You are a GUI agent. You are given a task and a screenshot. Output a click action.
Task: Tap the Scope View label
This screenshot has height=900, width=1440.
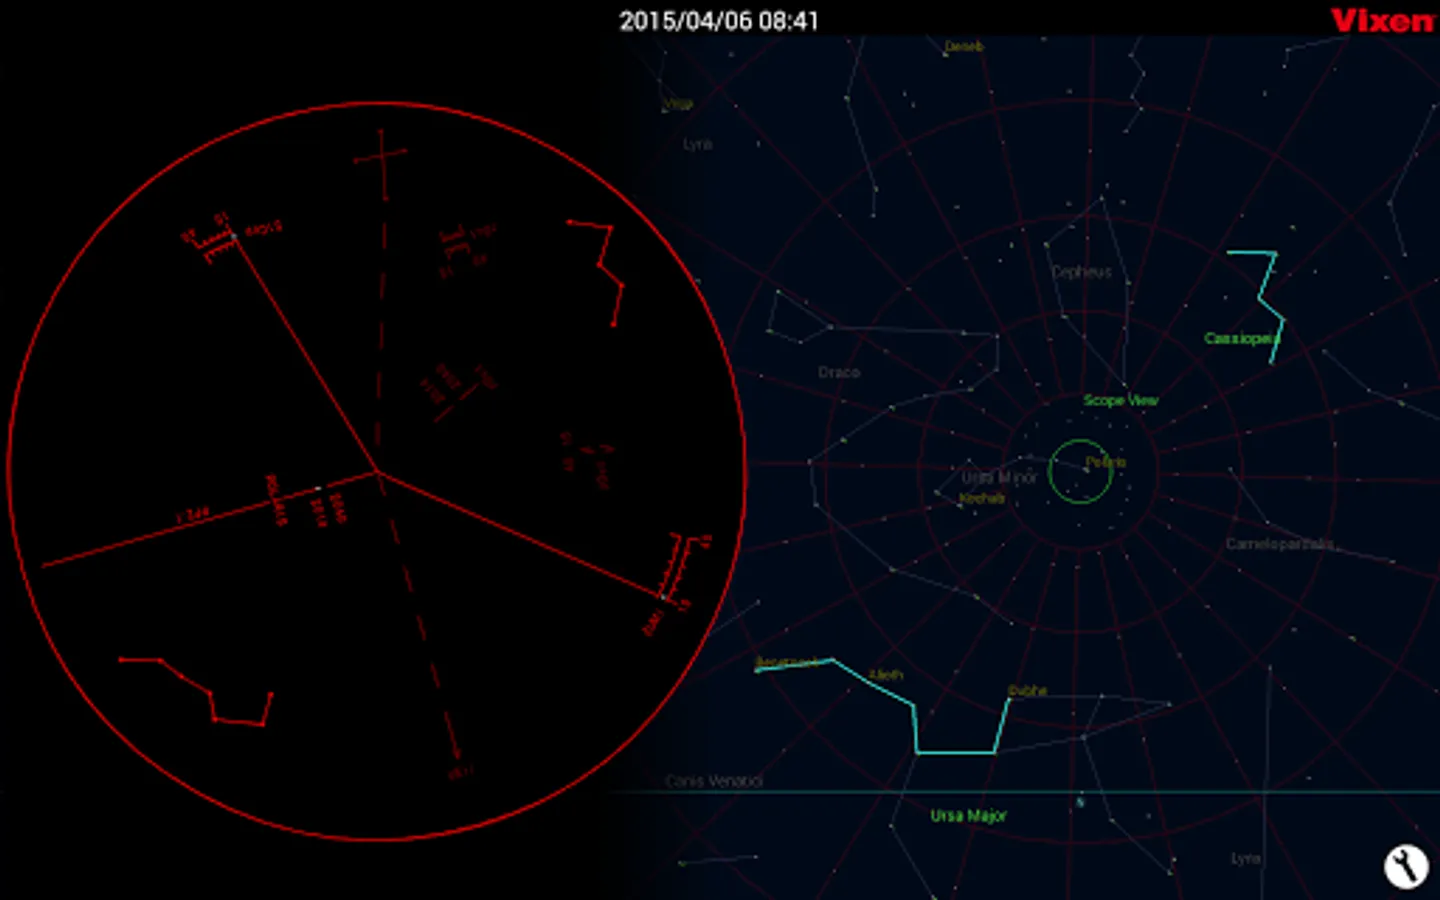pos(1120,400)
